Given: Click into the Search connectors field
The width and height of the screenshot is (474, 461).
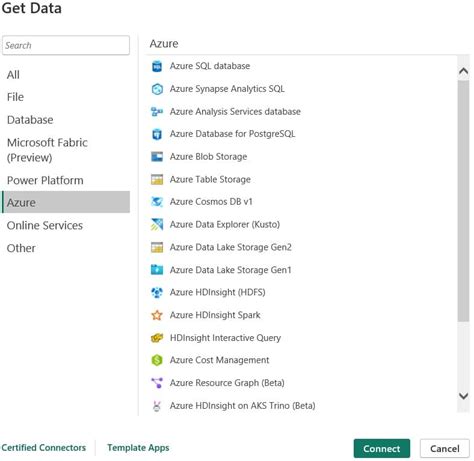Looking at the screenshot, I should [x=66, y=45].
